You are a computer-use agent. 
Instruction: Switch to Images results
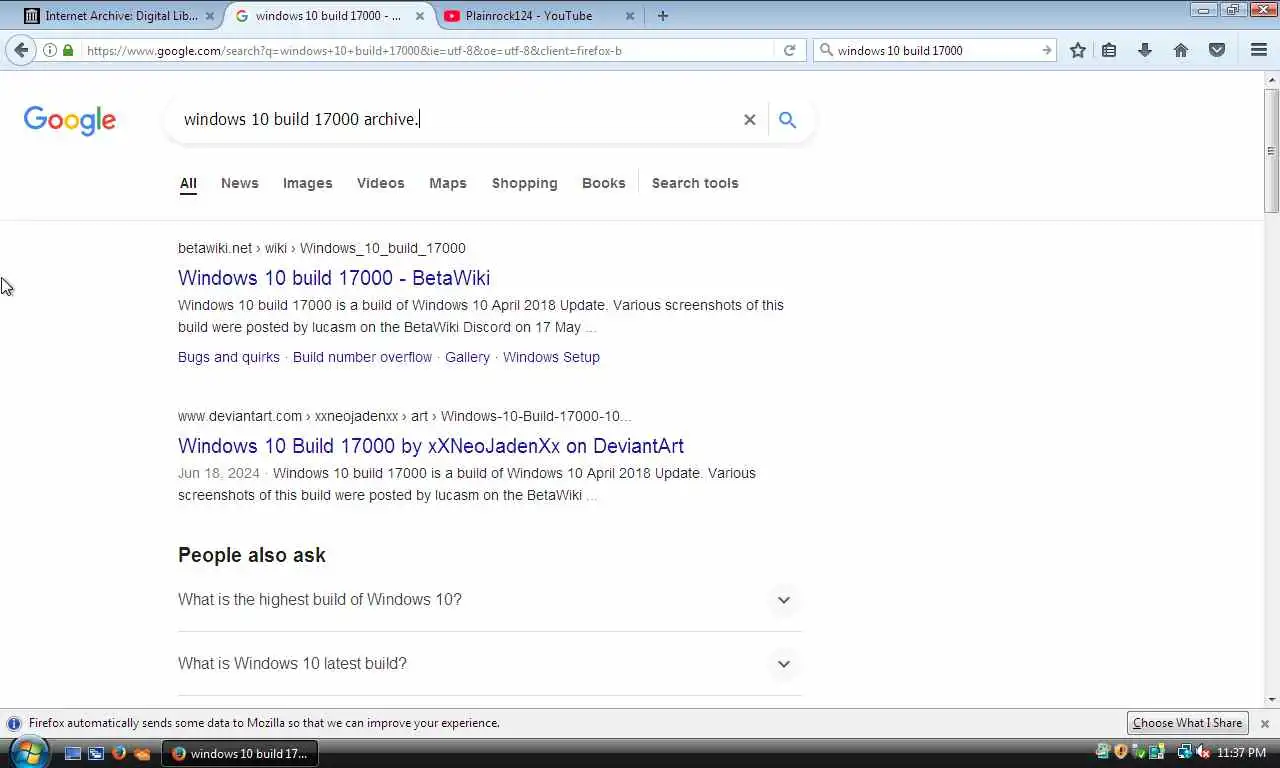pyautogui.click(x=307, y=183)
